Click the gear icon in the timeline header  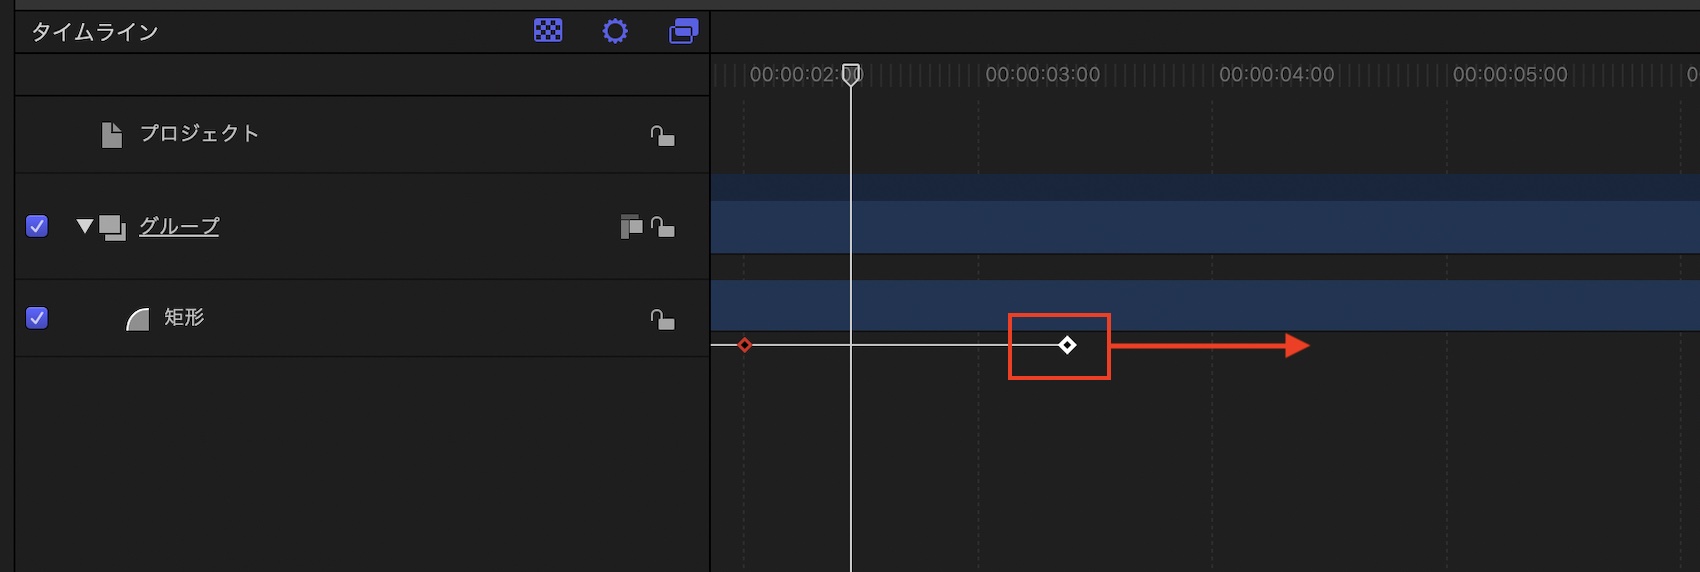pos(615,31)
